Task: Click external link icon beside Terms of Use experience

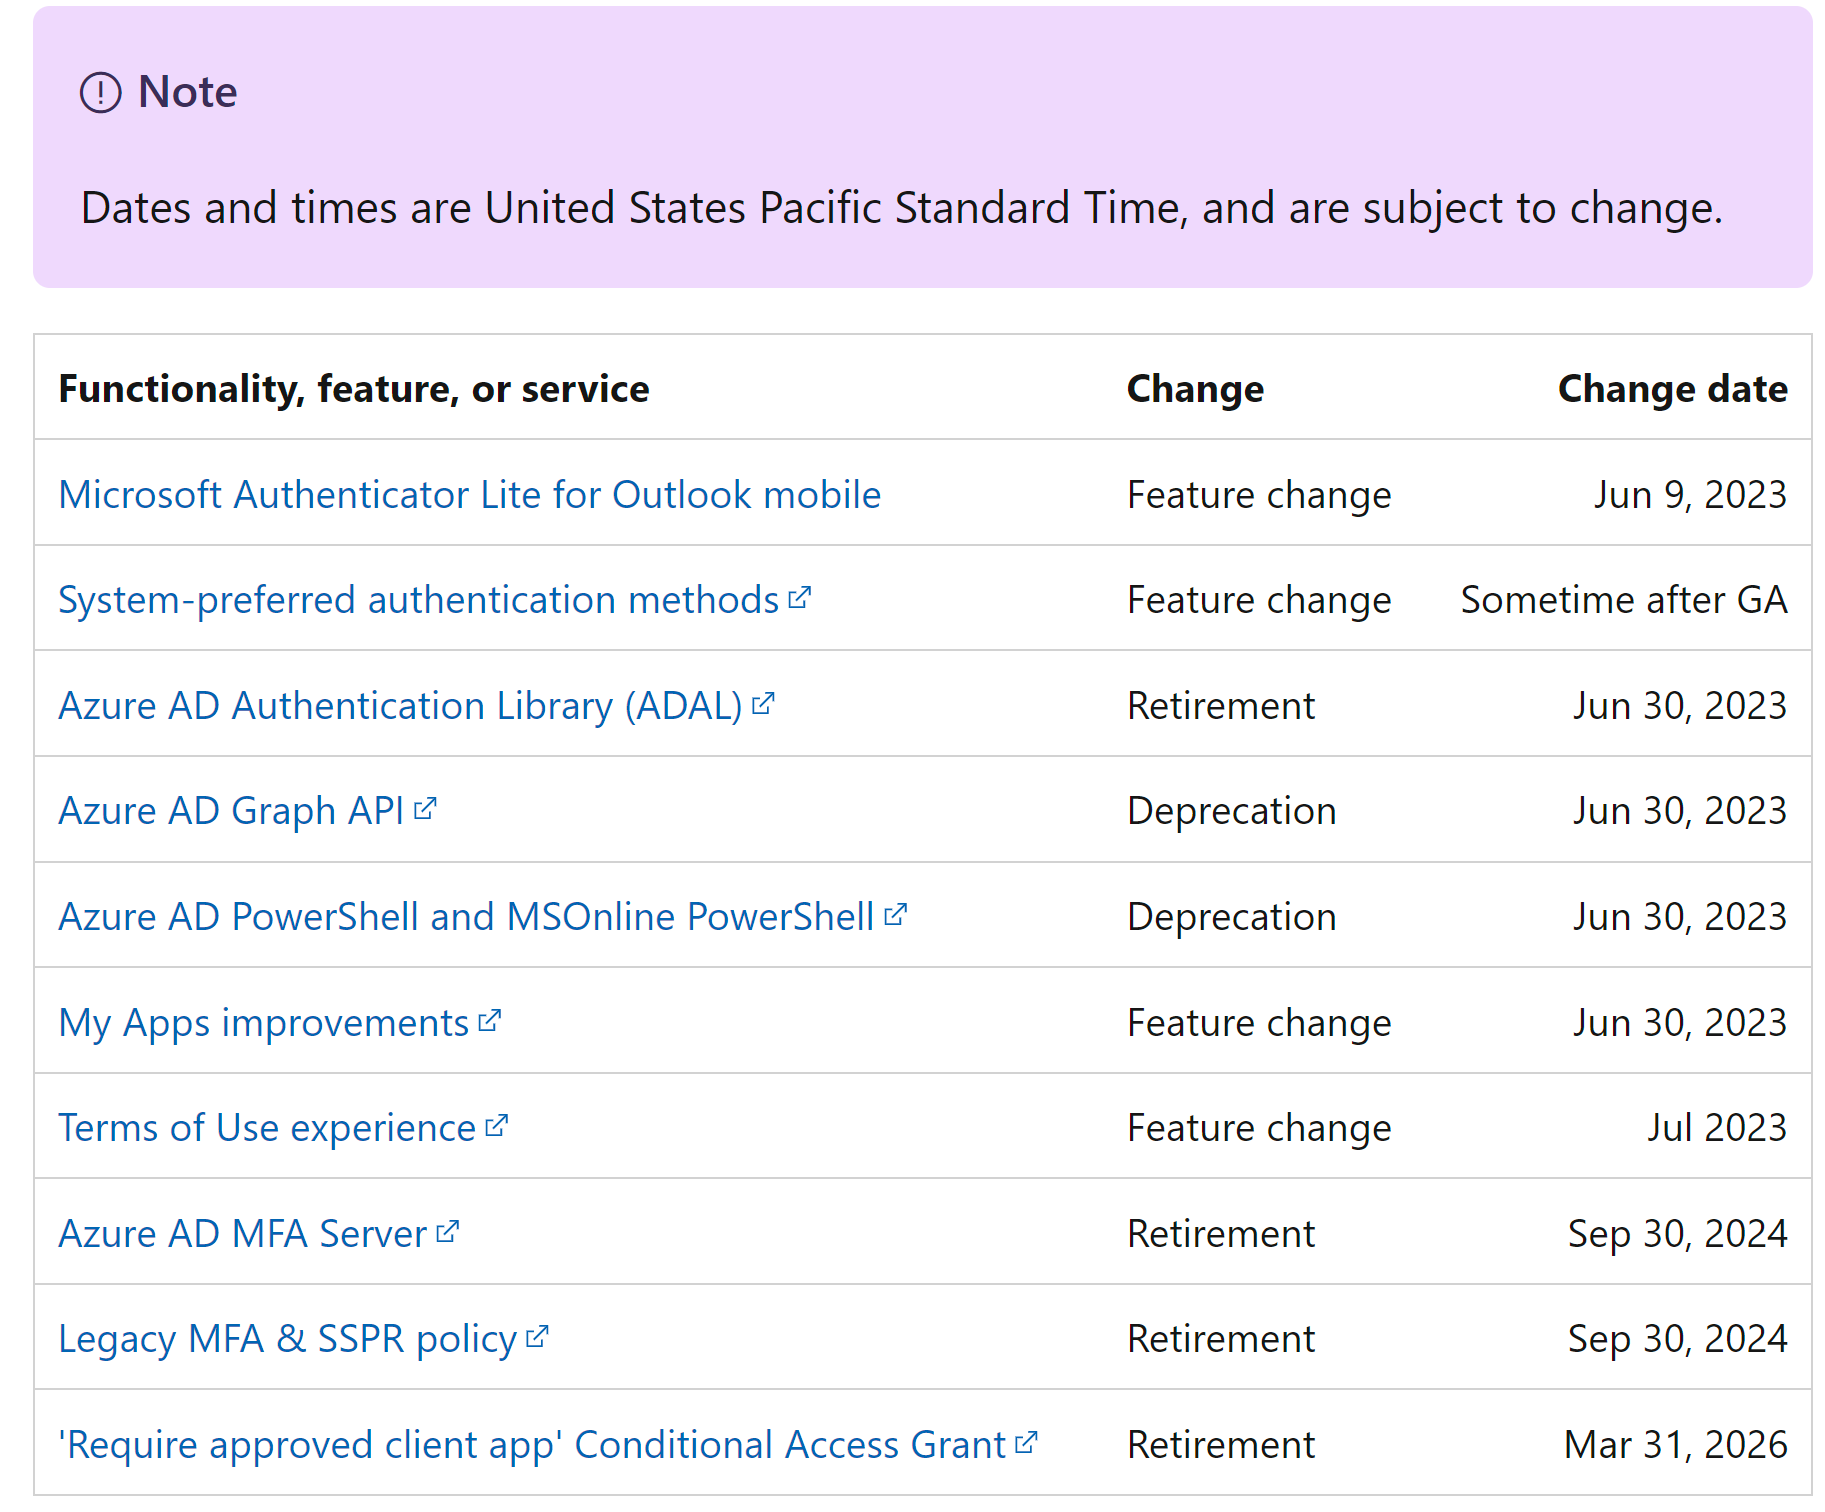Action: tap(497, 1126)
